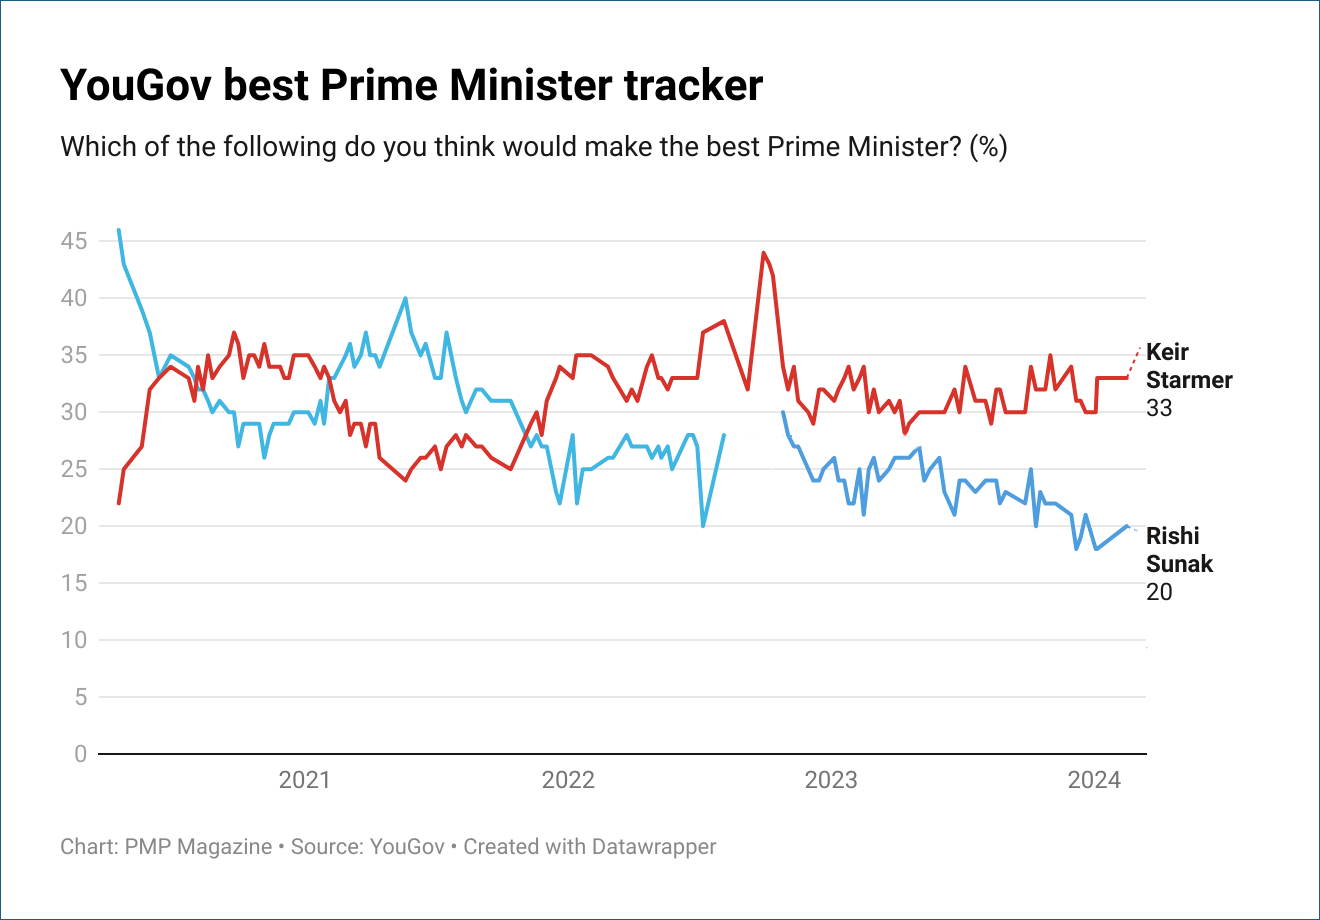
Task: Click the chart title YouGov best Prime Minister tracker
Action: [x=411, y=86]
